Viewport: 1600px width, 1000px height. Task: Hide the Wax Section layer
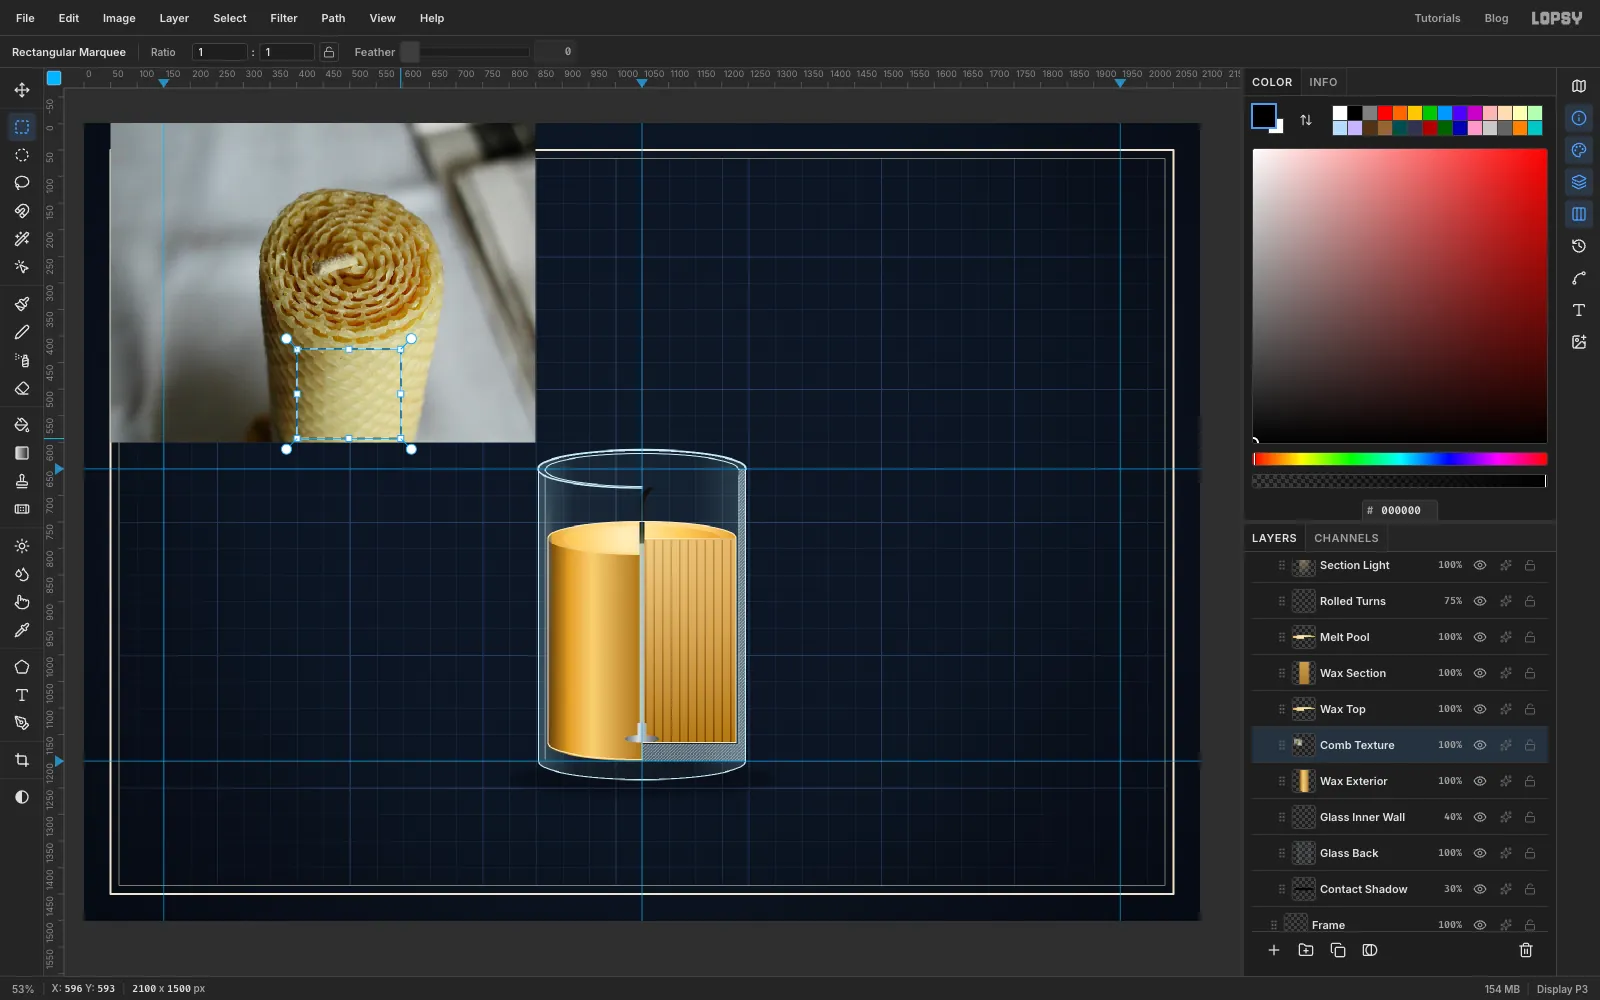click(x=1480, y=673)
